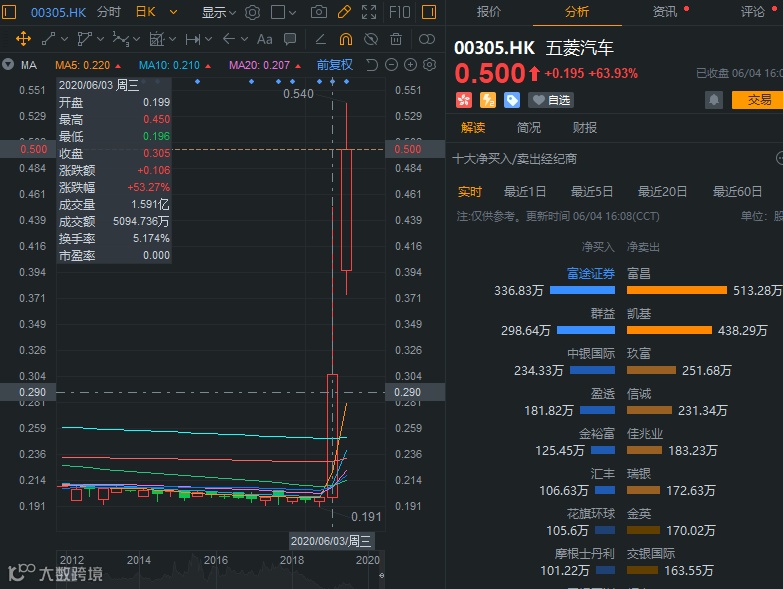
Task: Click the blue tag badge icon
Action: point(512,100)
